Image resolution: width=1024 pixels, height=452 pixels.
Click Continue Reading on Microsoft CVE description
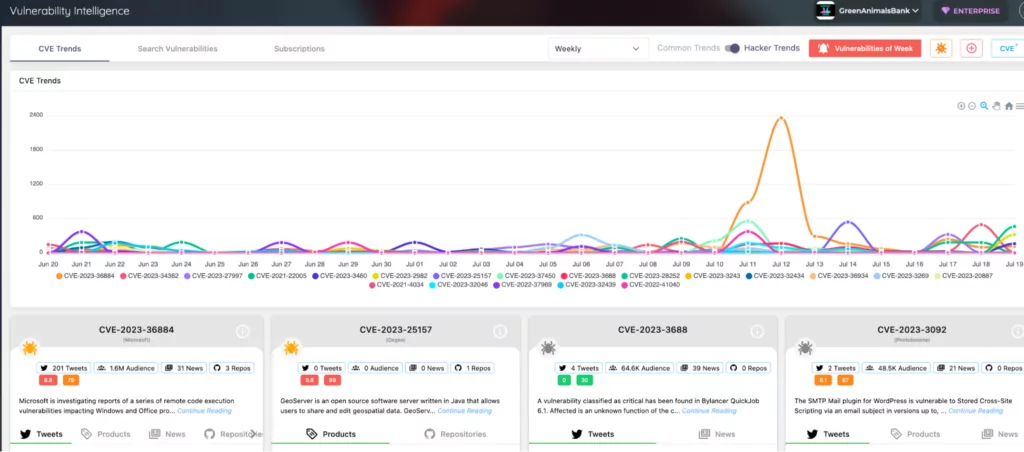tap(204, 412)
